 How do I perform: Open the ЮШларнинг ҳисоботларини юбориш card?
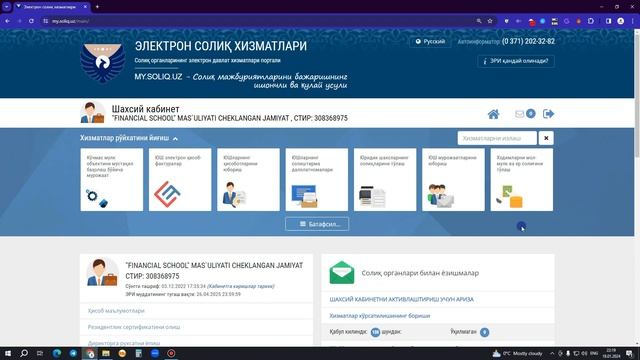tap(248, 180)
